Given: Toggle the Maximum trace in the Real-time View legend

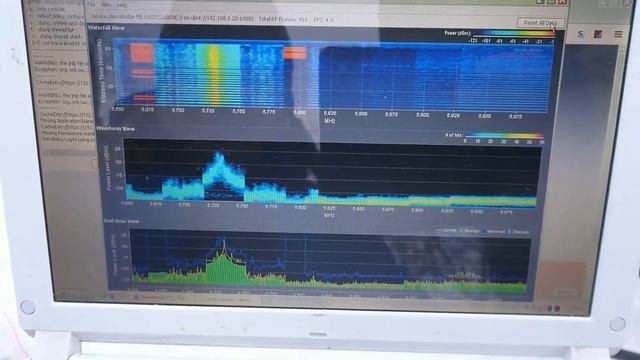Looking at the screenshot, I should click(493, 231).
